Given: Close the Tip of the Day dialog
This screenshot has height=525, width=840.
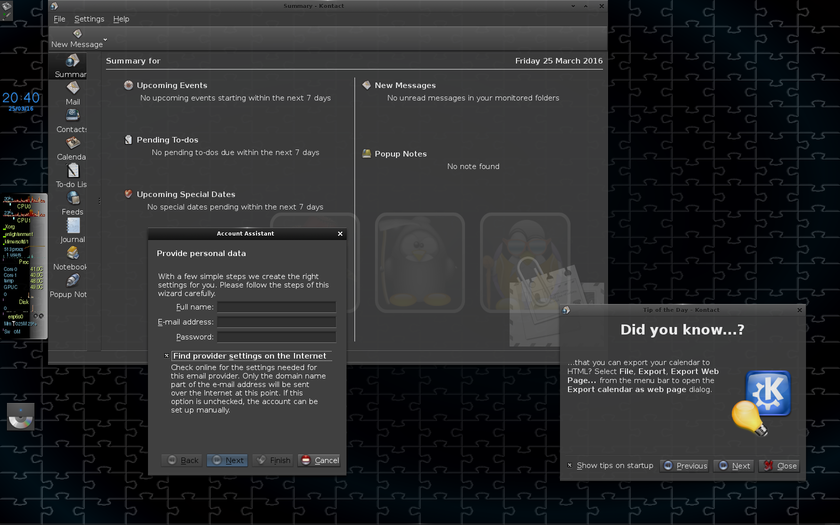Looking at the screenshot, I should click(x=779, y=466).
